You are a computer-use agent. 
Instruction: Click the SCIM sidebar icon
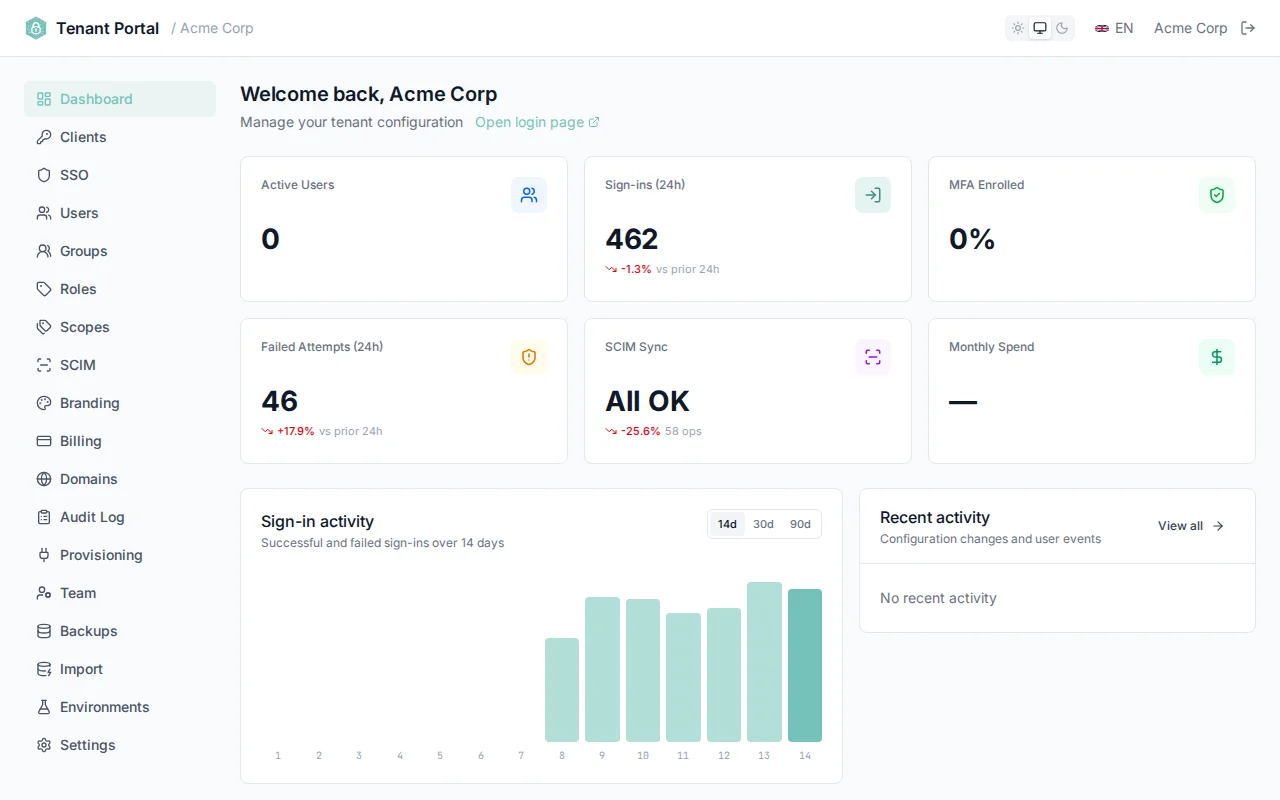[44, 365]
